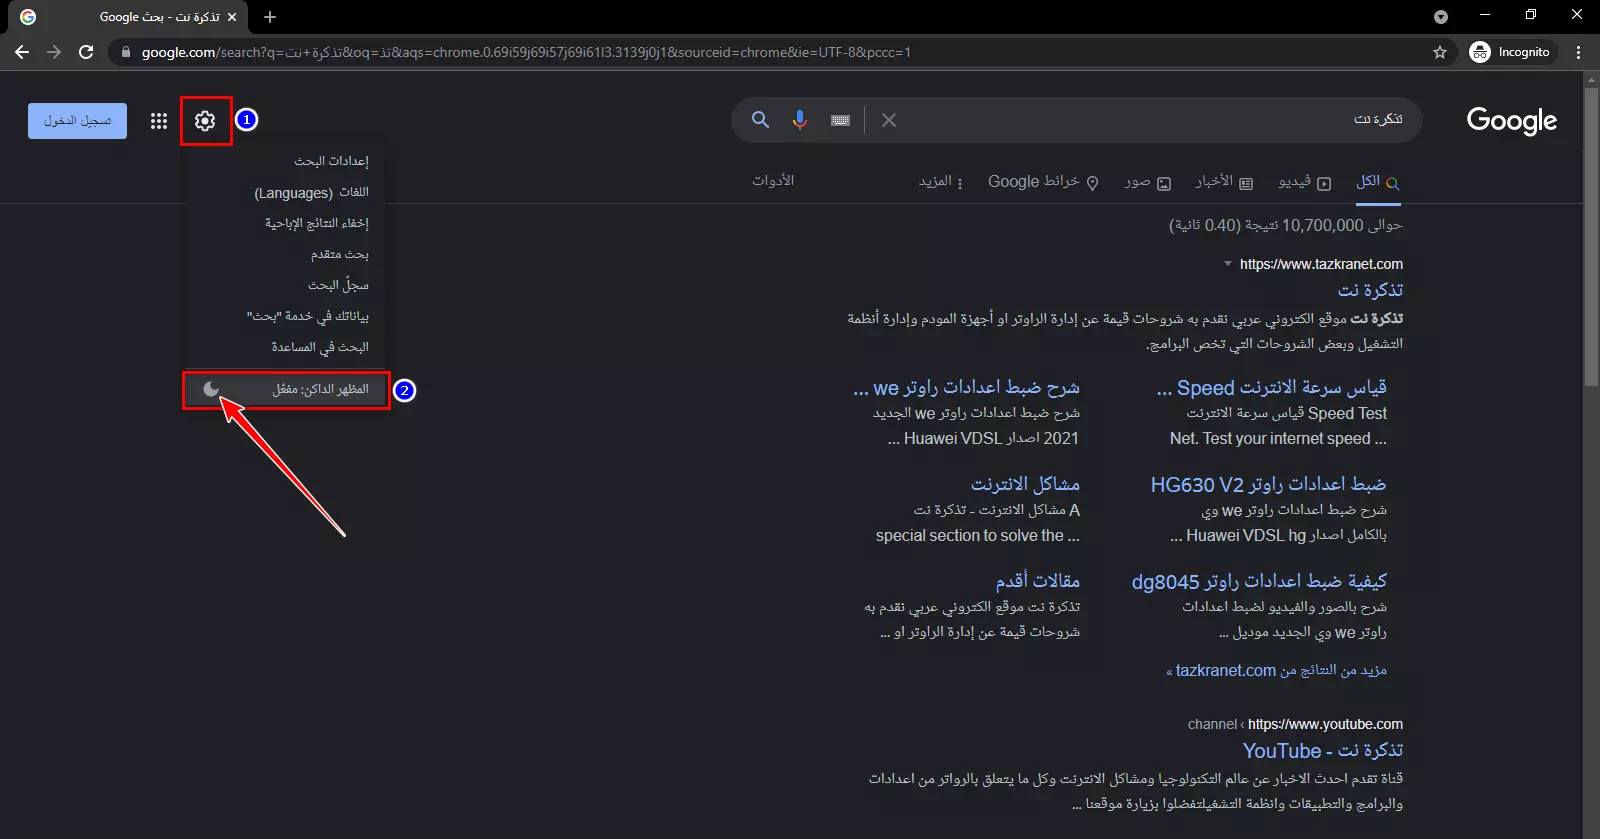Click more results from tazkranet.com link
The width and height of the screenshot is (1600, 839).
click(x=1276, y=670)
